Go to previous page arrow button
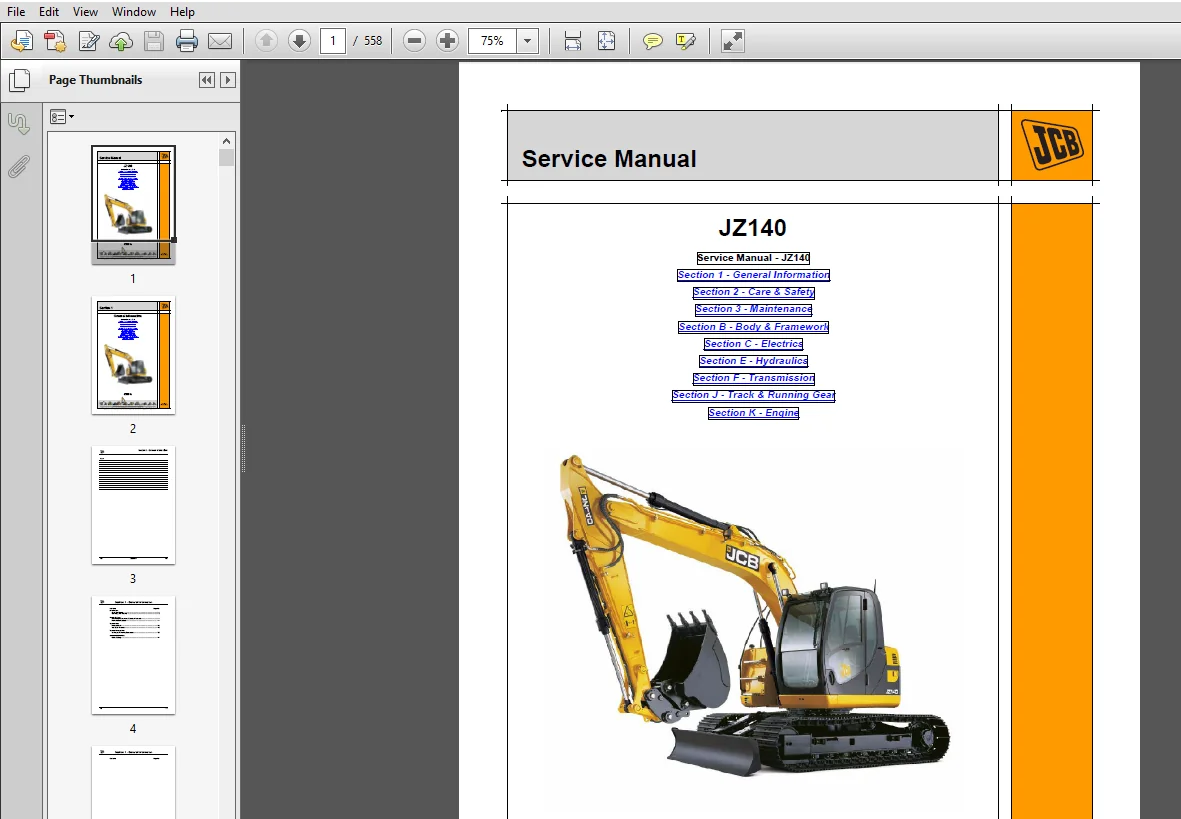Image resolution: width=1181 pixels, height=819 pixels. [266, 41]
